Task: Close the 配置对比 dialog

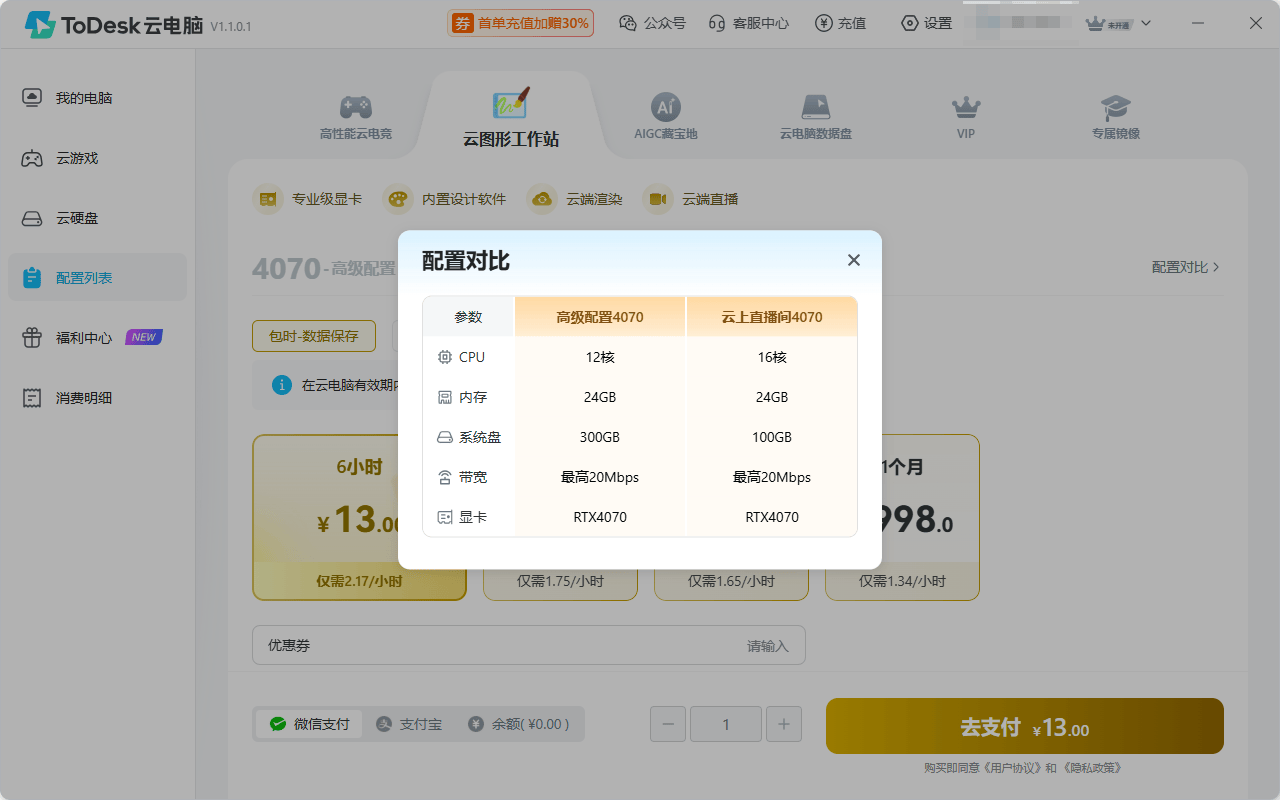Action: click(854, 260)
